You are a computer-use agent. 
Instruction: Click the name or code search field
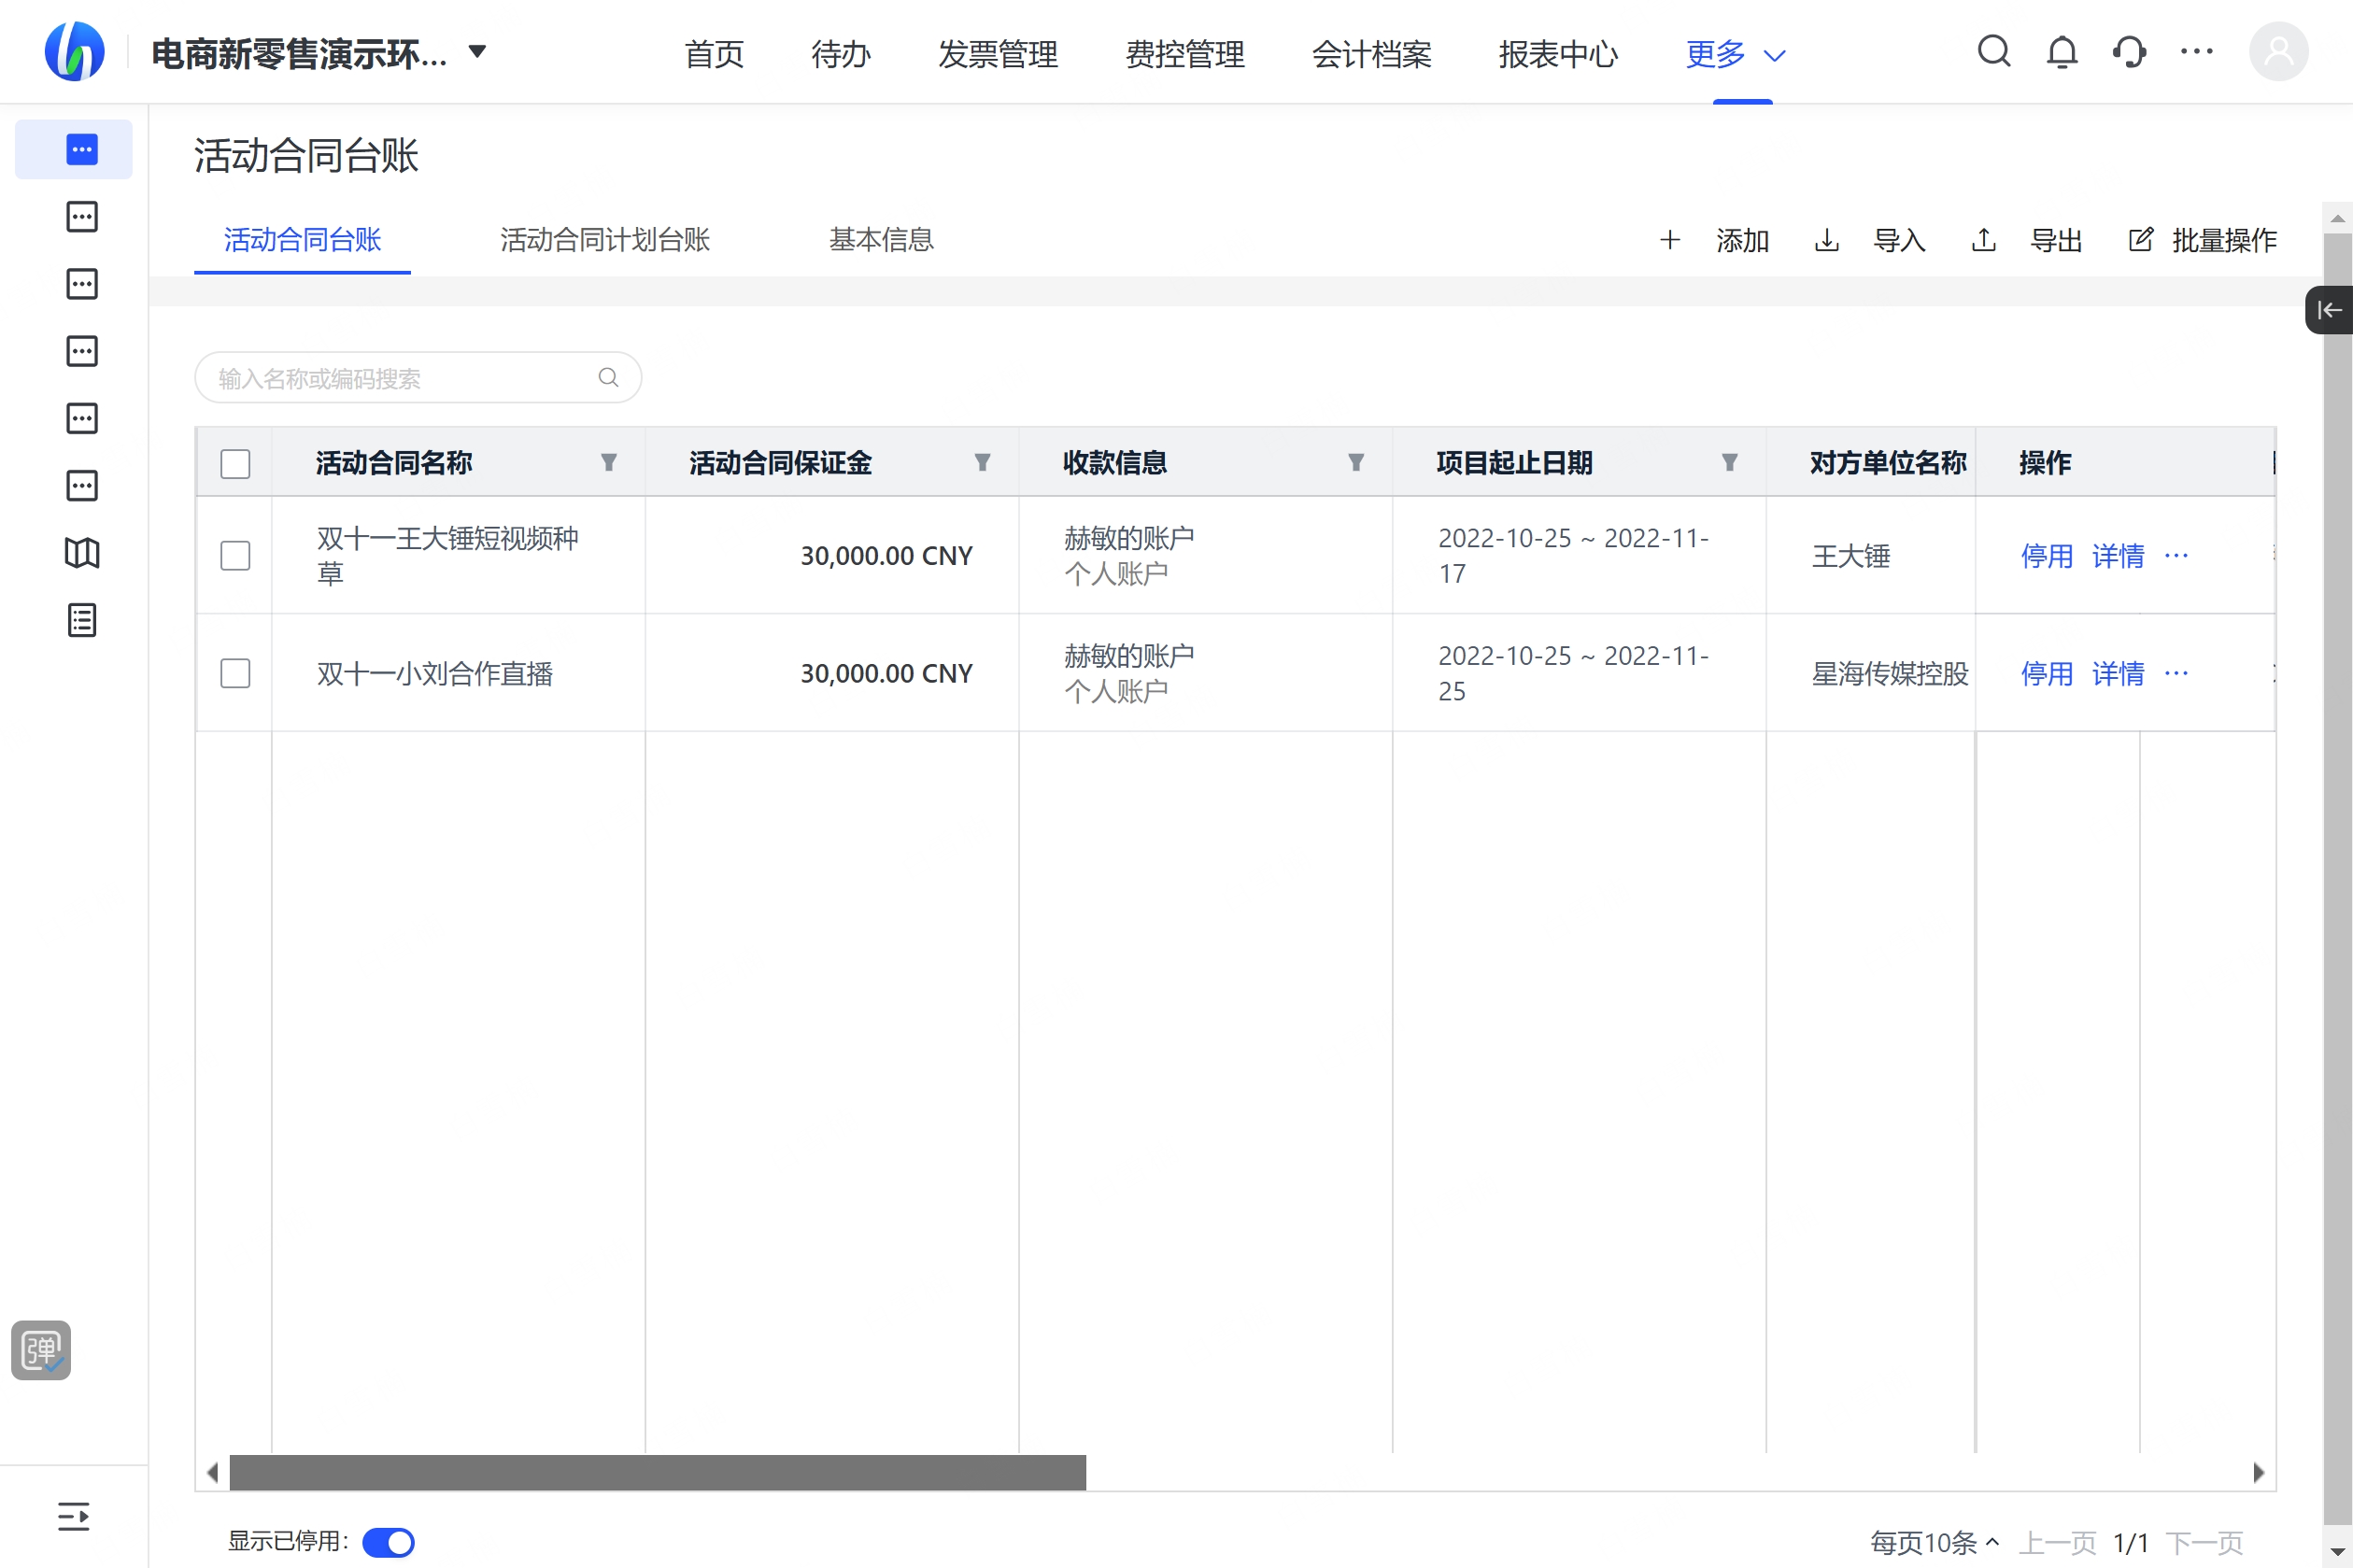point(400,378)
